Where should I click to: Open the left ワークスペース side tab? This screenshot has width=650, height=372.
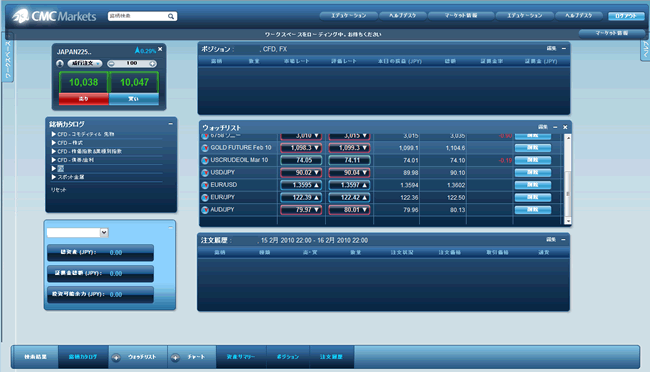(7, 58)
